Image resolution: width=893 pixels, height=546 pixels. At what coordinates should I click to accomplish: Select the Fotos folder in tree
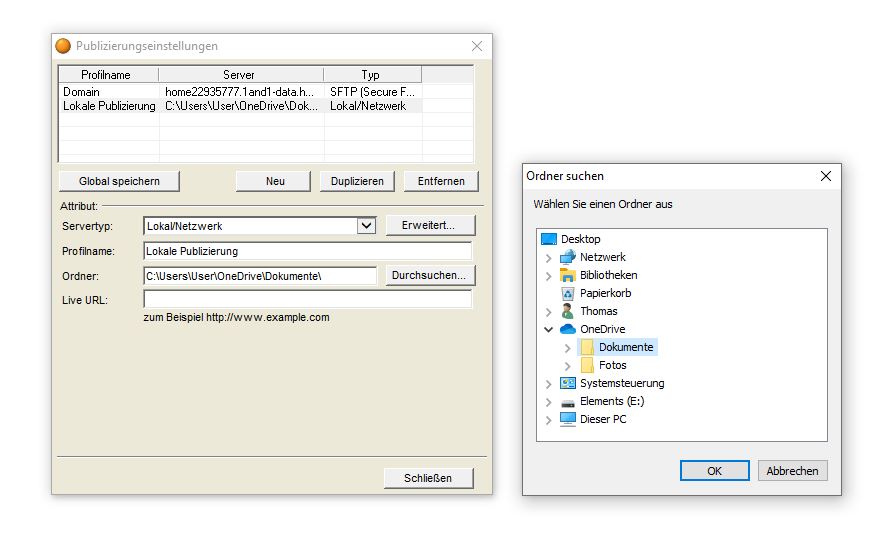pyautogui.click(x=612, y=365)
